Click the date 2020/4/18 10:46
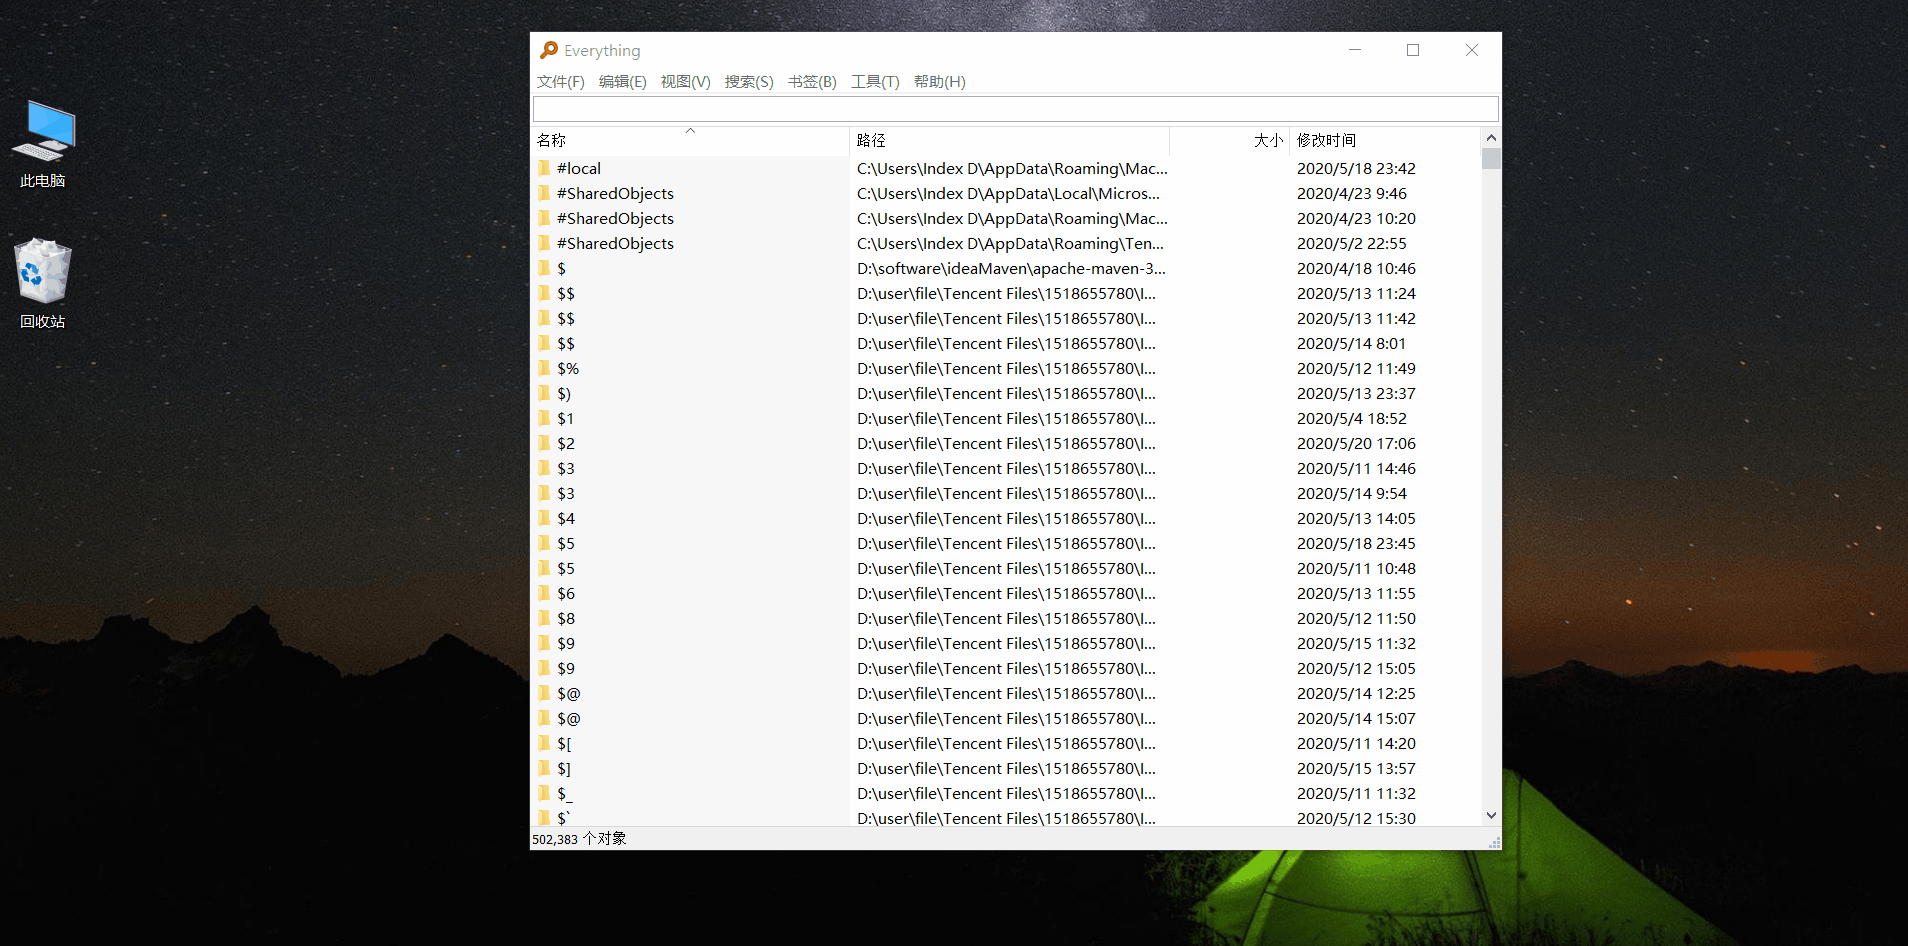The width and height of the screenshot is (1908, 946). coord(1356,268)
